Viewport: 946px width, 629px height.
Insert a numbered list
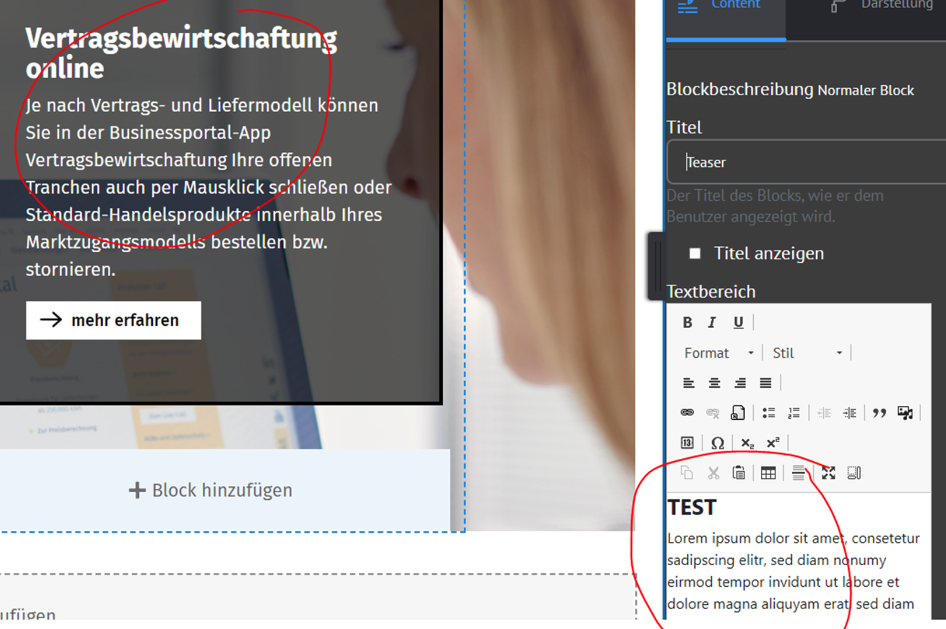[794, 412]
